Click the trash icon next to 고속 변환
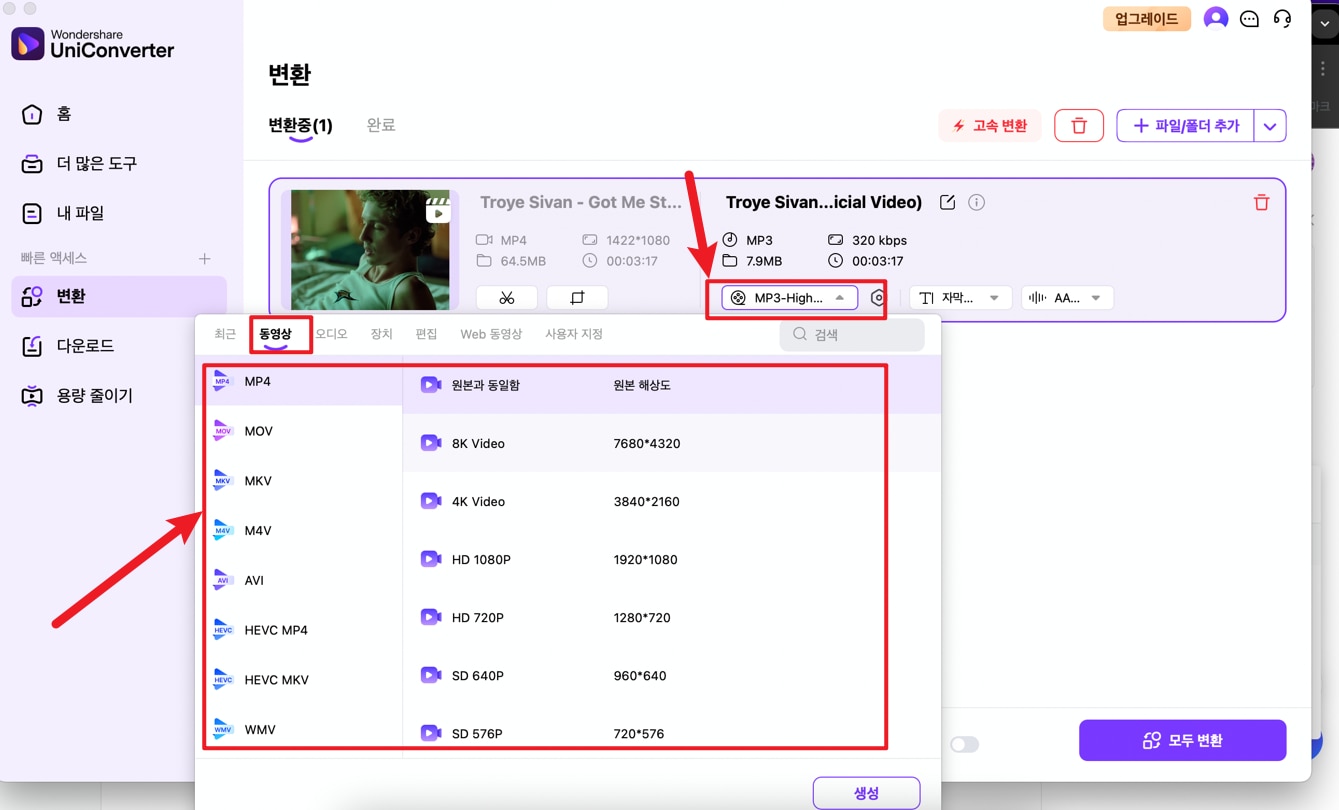The width and height of the screenshot is (1339, 810). 1079,126
